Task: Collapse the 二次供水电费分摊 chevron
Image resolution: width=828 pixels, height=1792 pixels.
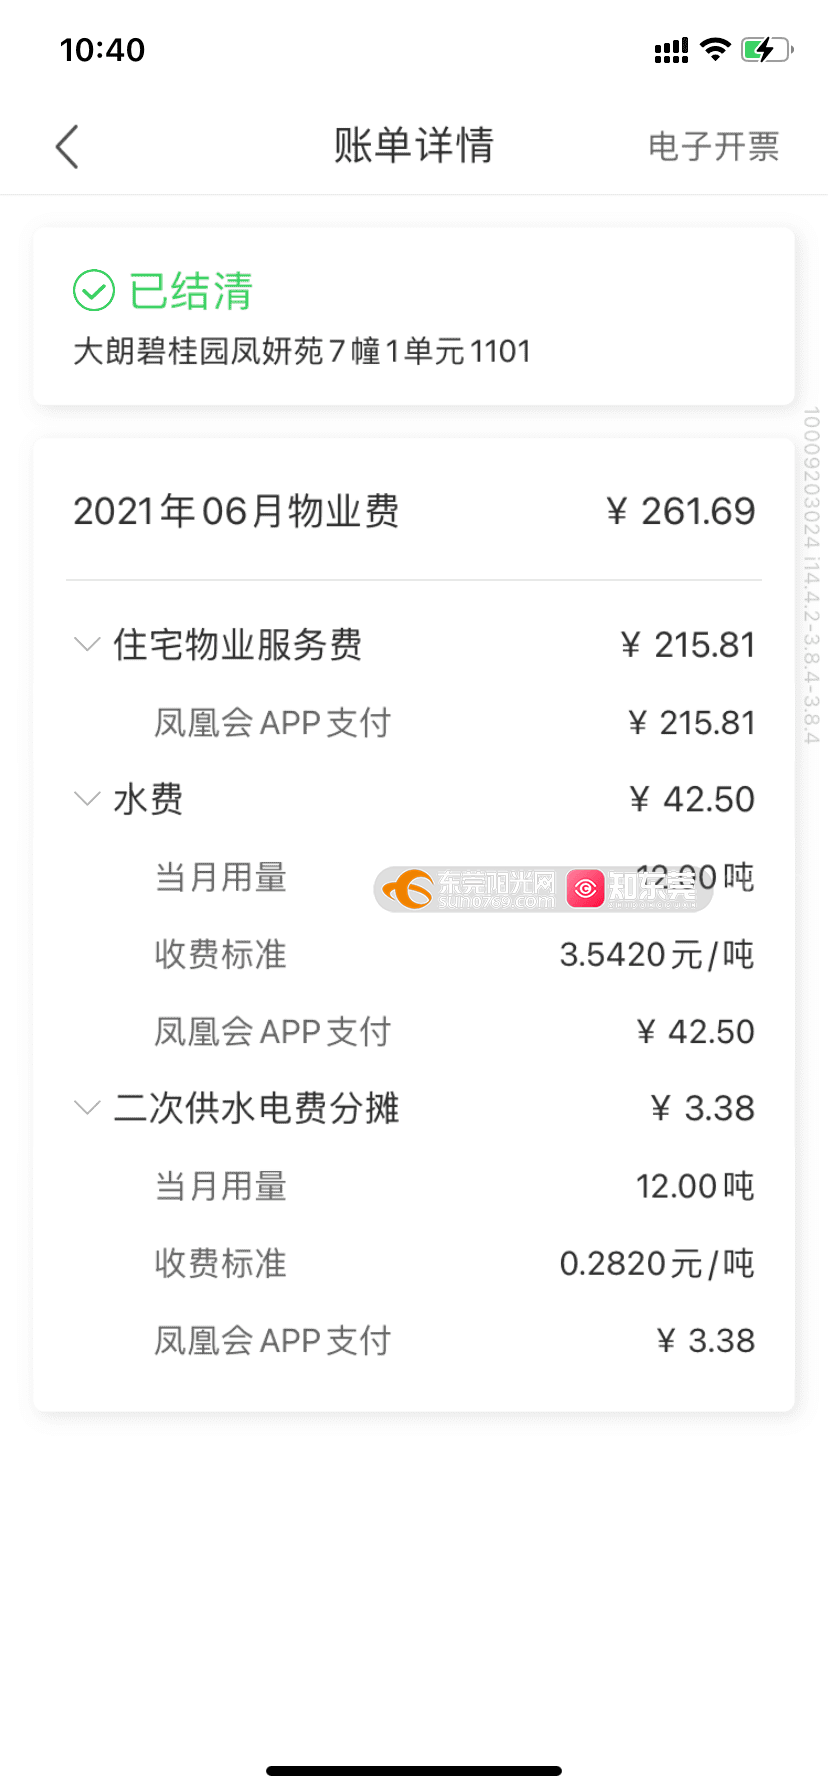Action: tap(88, 1108)
